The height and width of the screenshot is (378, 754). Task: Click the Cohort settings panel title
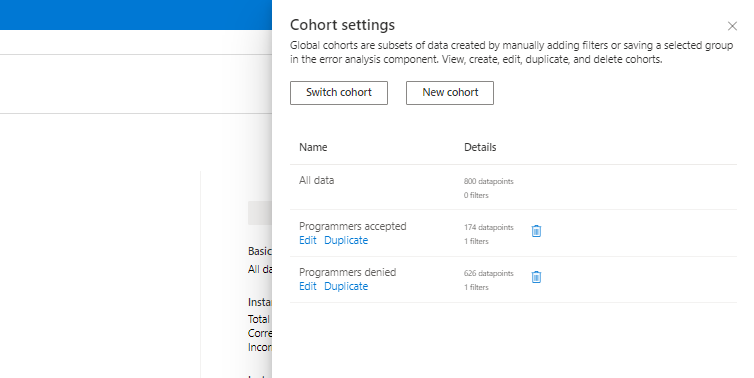click(342, 25)
